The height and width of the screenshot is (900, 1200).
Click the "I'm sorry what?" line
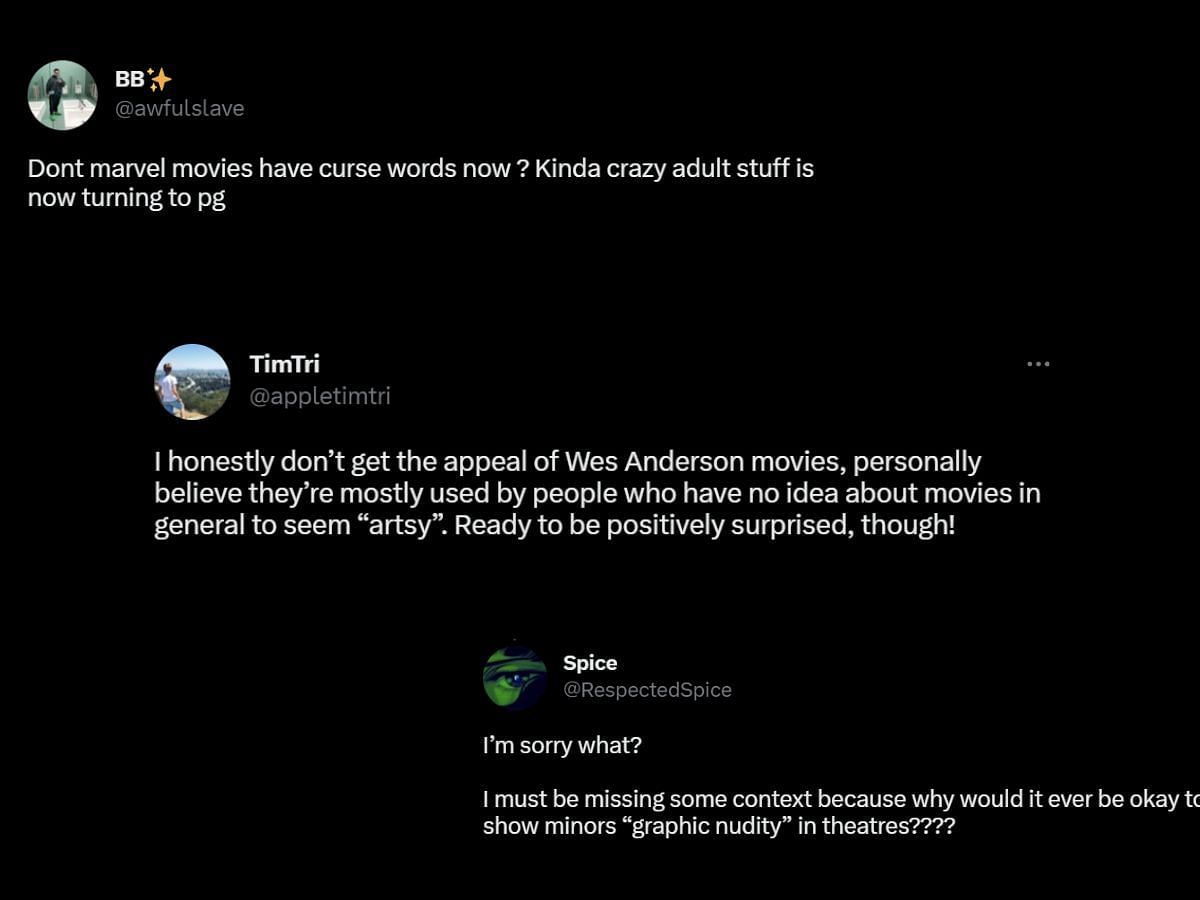click(x=562, y=746)
